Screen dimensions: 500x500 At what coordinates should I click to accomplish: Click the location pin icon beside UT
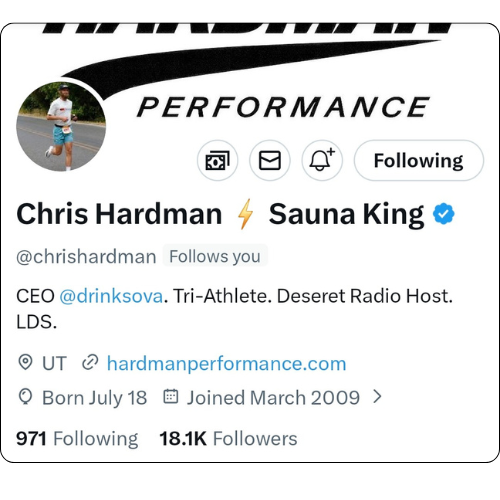point(25,363)
